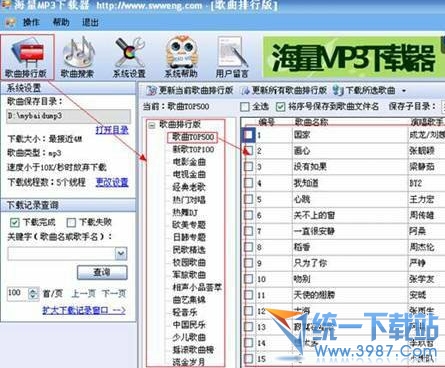Open the 歌曲搜索 song search icon
445x368 pixels.
pyautogui.click(x=78, y=57)
